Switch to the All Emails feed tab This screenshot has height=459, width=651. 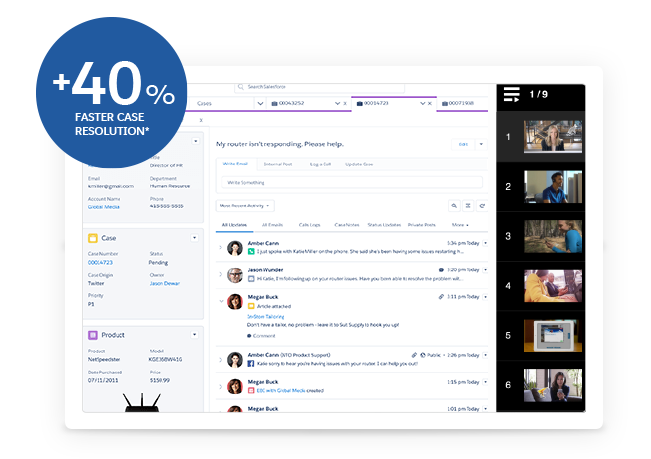pyautogui.click(x=272, y=226)
